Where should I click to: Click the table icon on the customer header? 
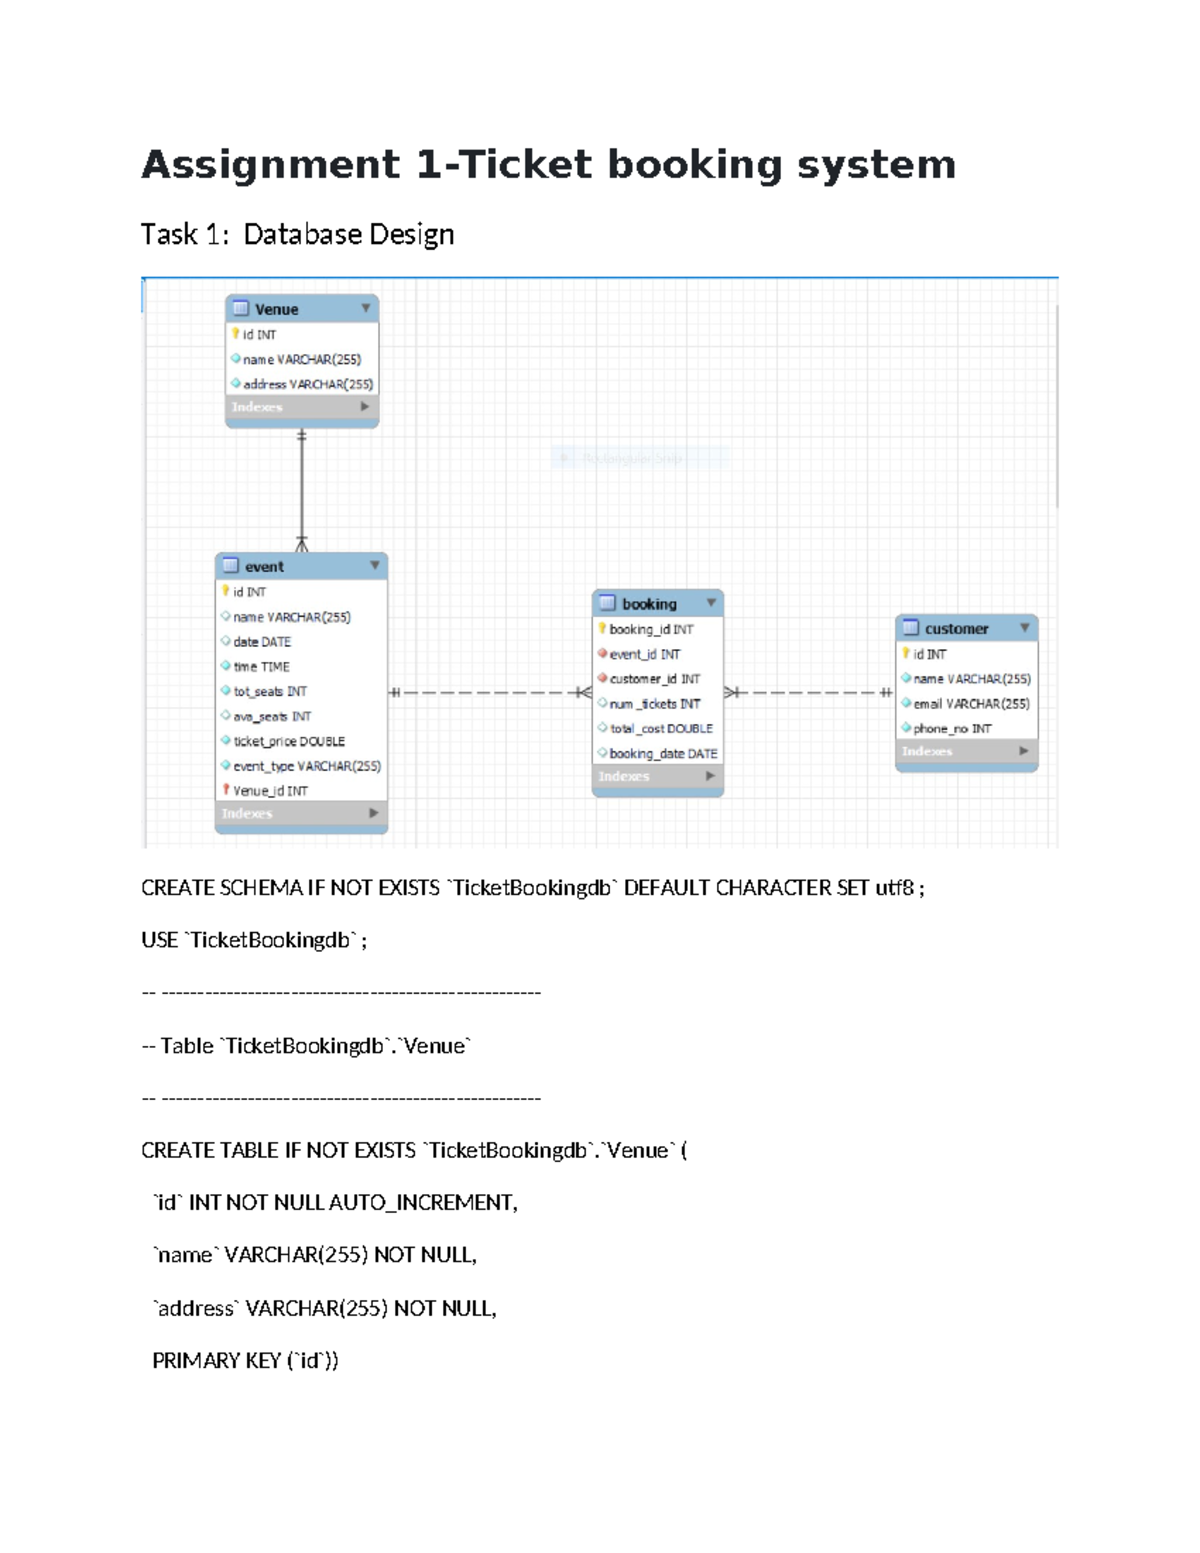point(911,628)
